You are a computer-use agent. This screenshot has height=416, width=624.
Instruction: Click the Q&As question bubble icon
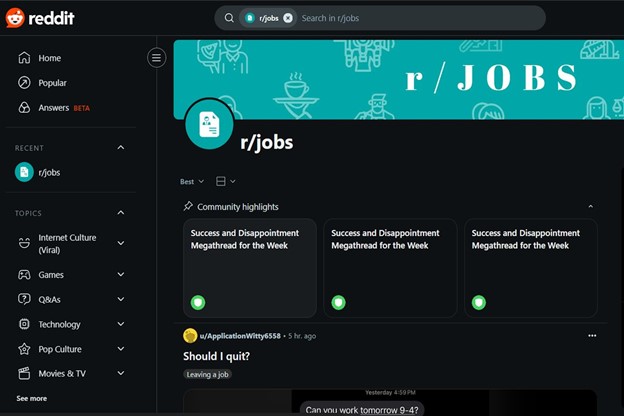[x=24, y=299]
